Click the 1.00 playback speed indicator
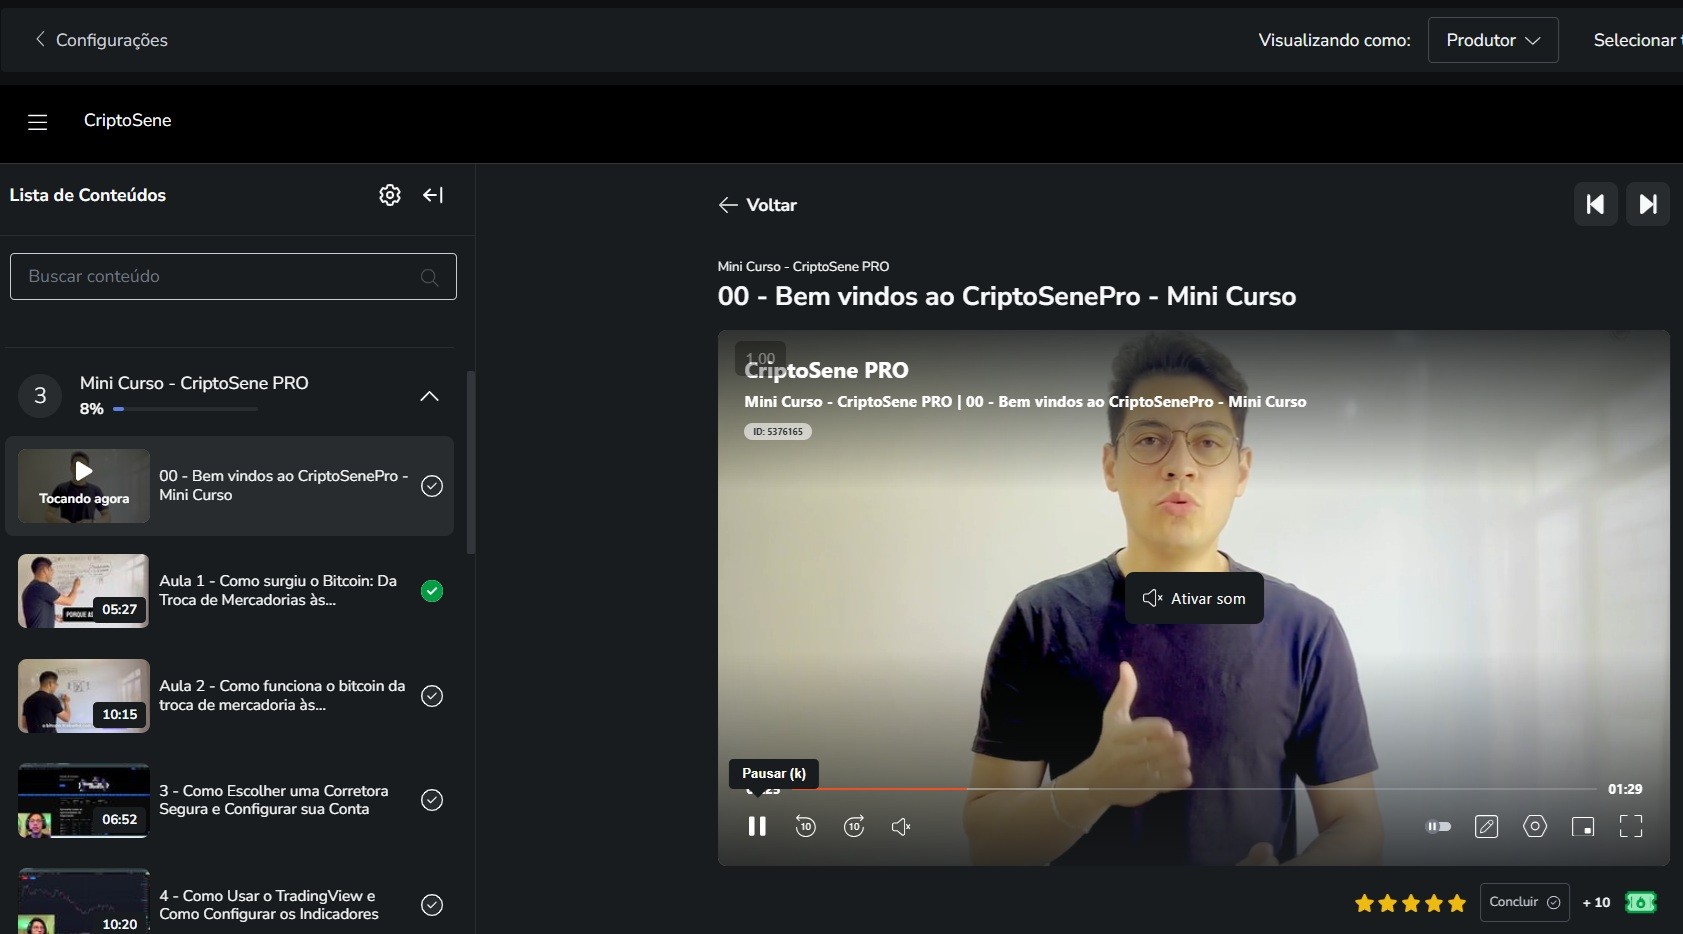 tap(760, 358)
